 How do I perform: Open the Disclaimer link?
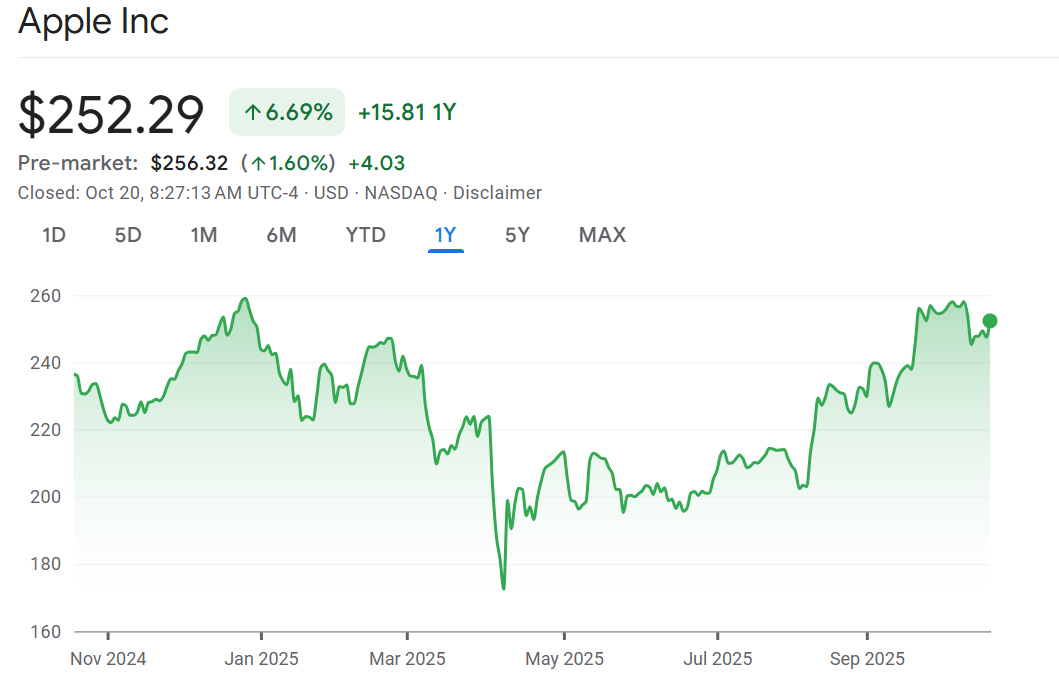click(497, 193)
